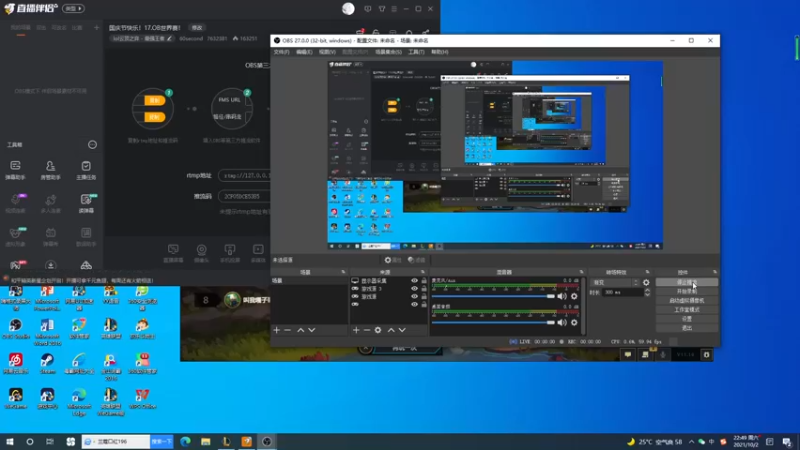Open 弹幕助手 tool in streaming companion

coord(15,170)
